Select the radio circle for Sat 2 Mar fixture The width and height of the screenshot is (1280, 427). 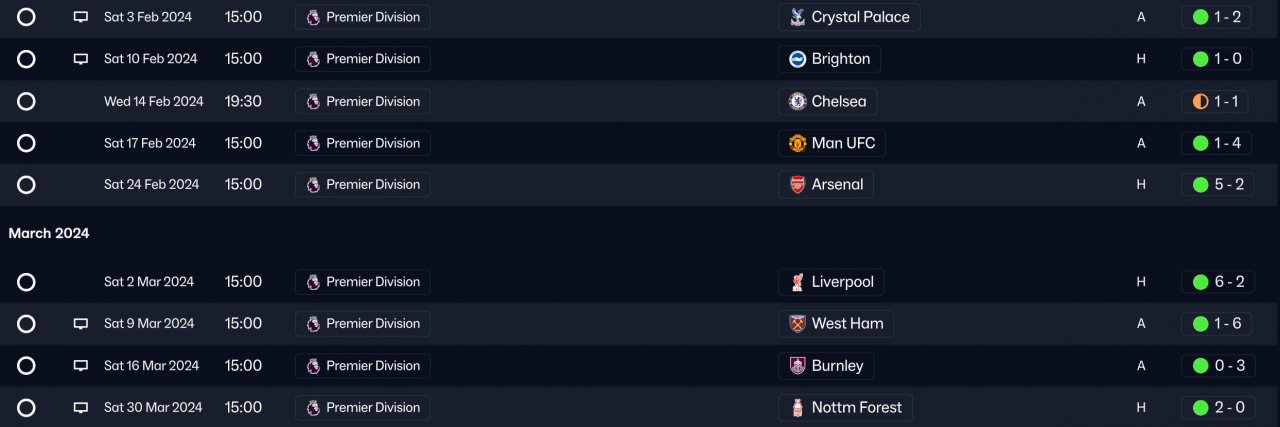coord(26,282)
